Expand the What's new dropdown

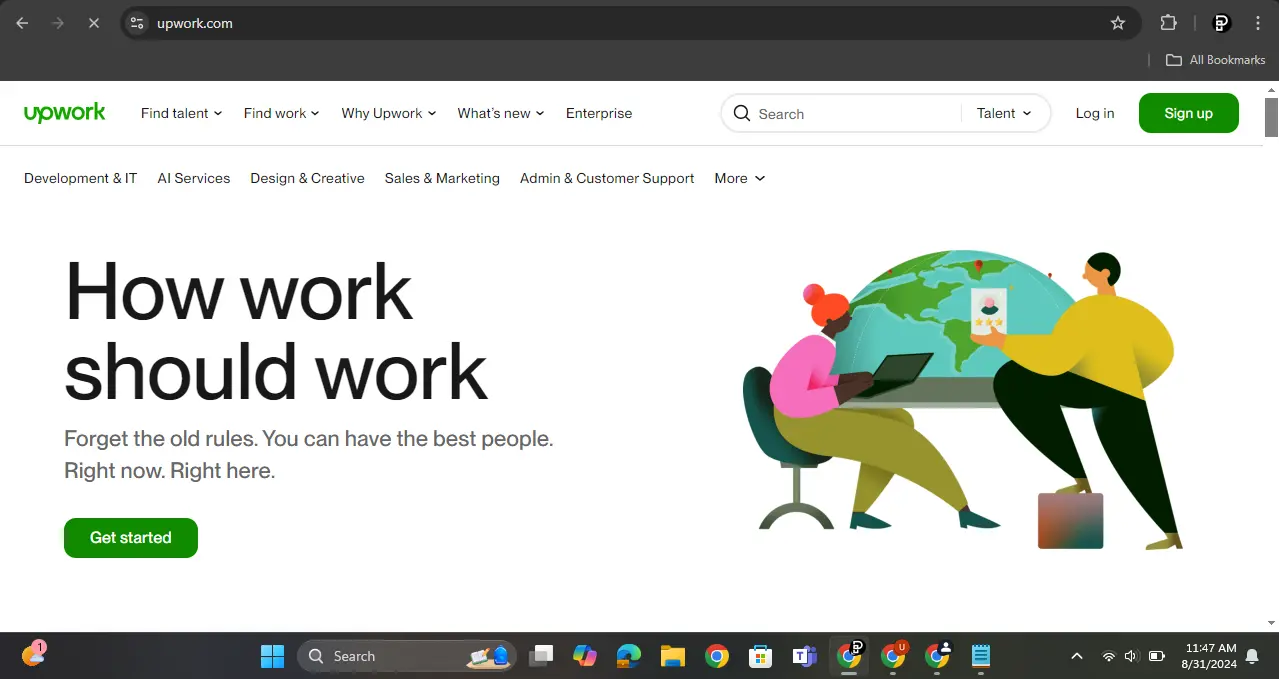click(x=501, y=113)
